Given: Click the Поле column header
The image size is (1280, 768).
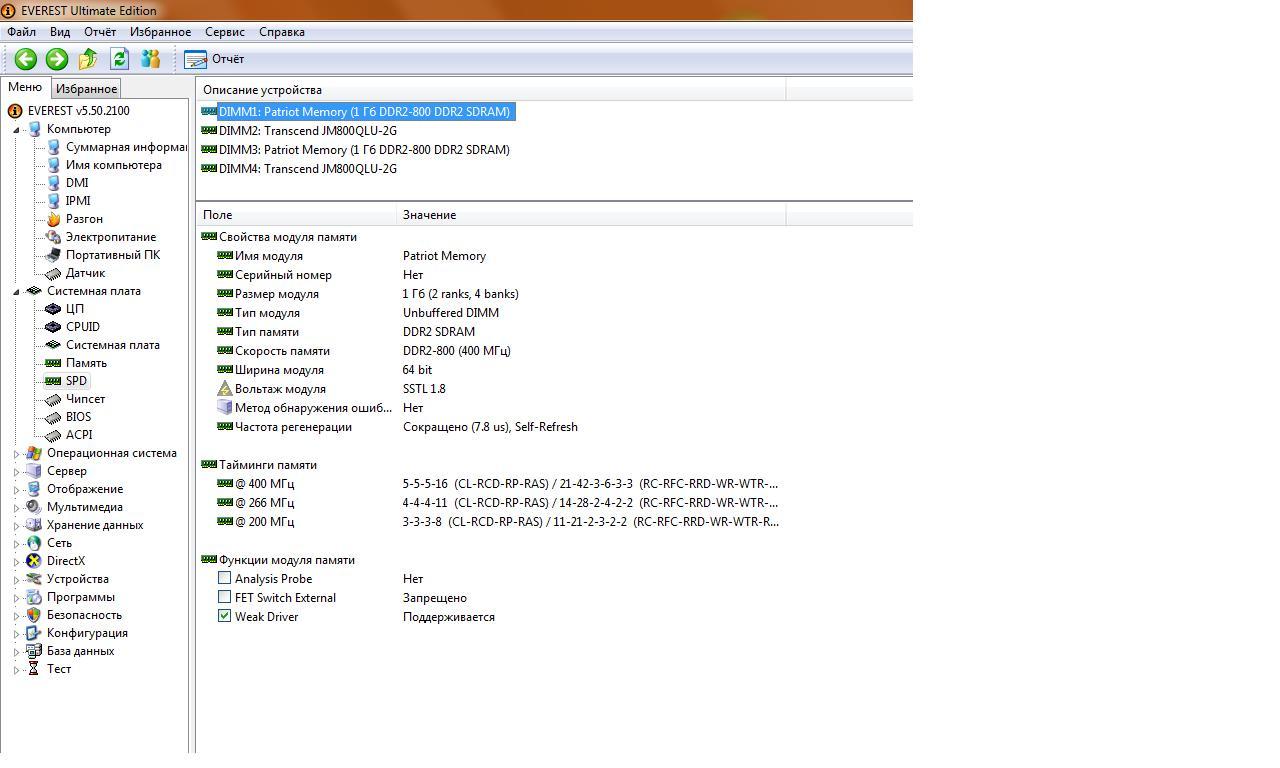Looking at the screenshot, I should (296, 215).
